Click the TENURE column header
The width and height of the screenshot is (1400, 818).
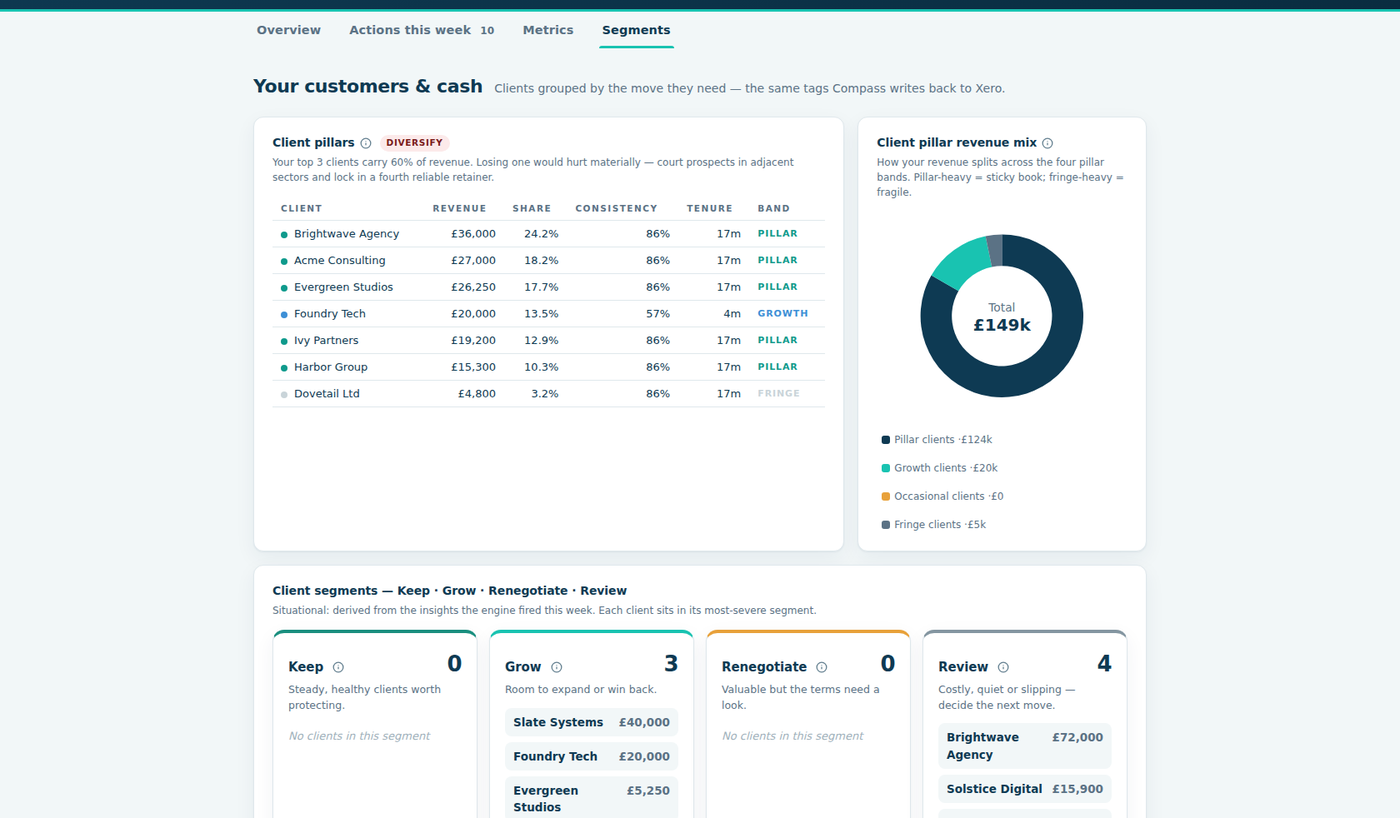(710, 209)
